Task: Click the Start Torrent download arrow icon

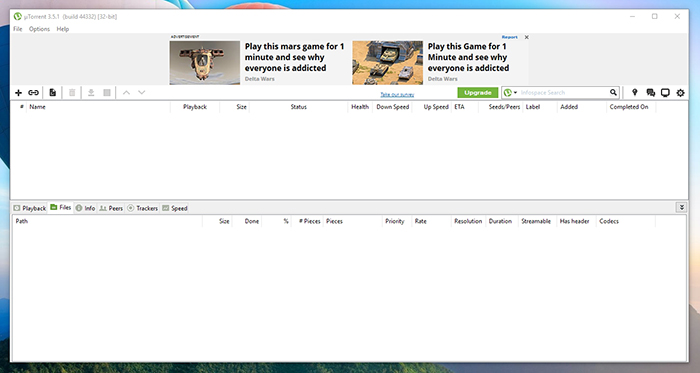Action: 91,93
